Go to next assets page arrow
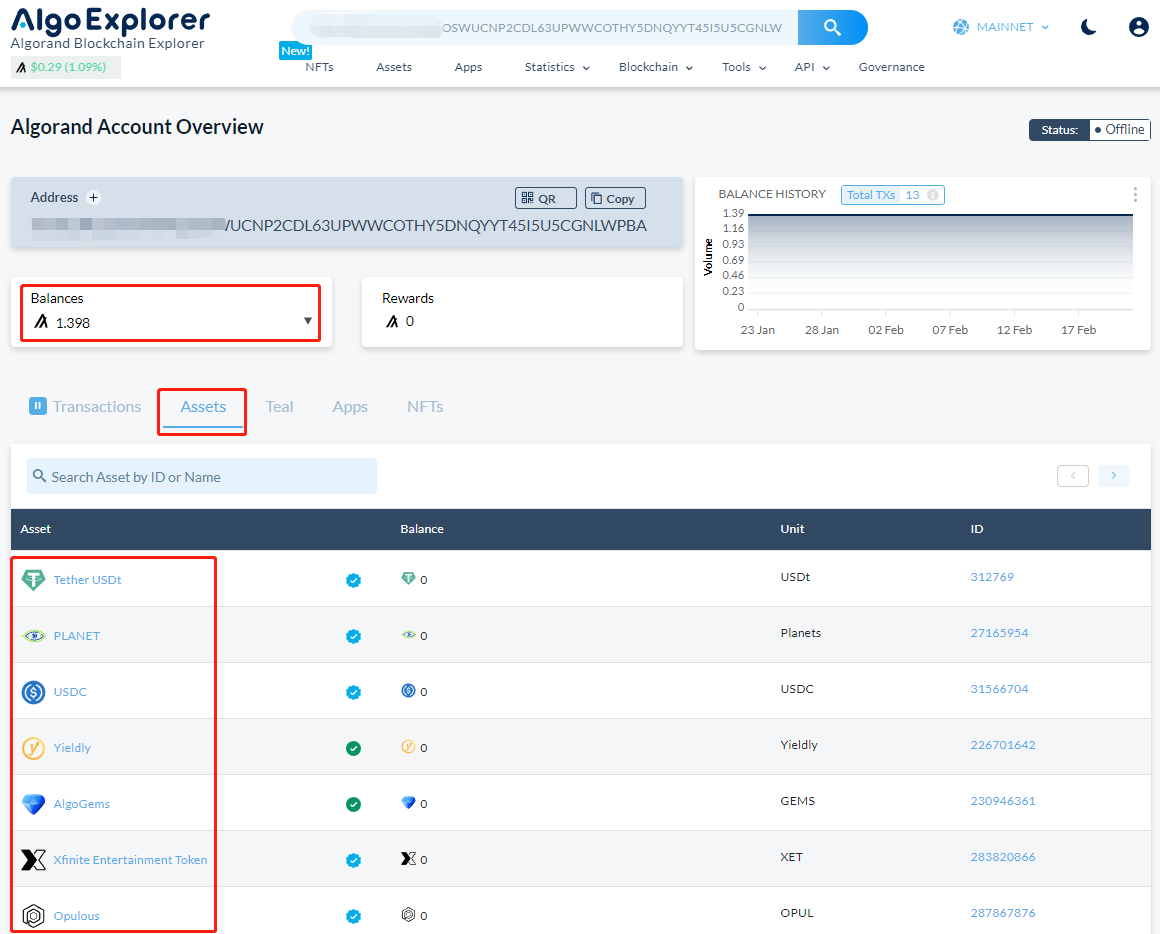 click(1113, 476)
